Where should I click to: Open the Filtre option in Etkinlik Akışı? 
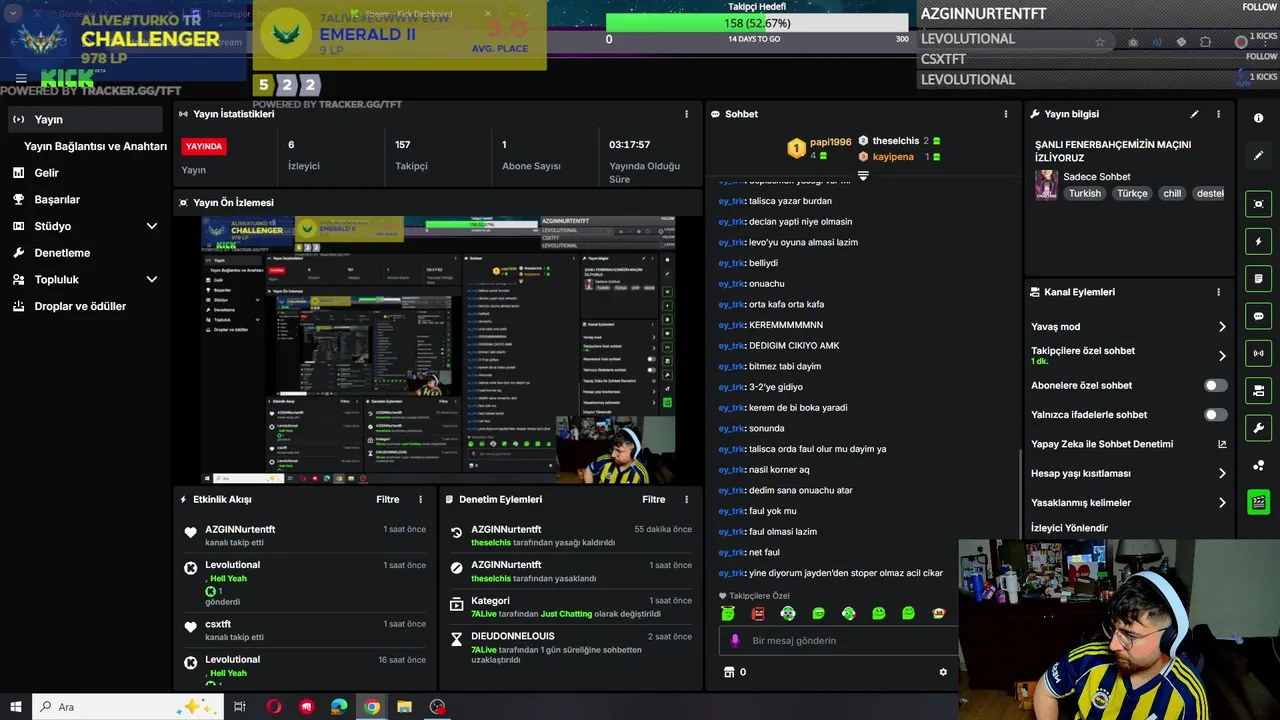[x=388, y=499]
